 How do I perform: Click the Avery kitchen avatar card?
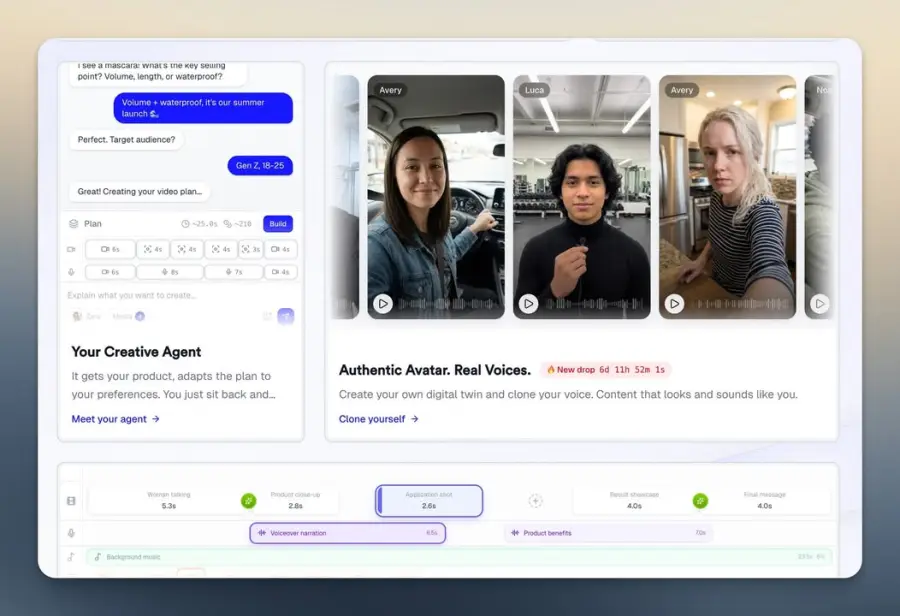pos(727,197)
